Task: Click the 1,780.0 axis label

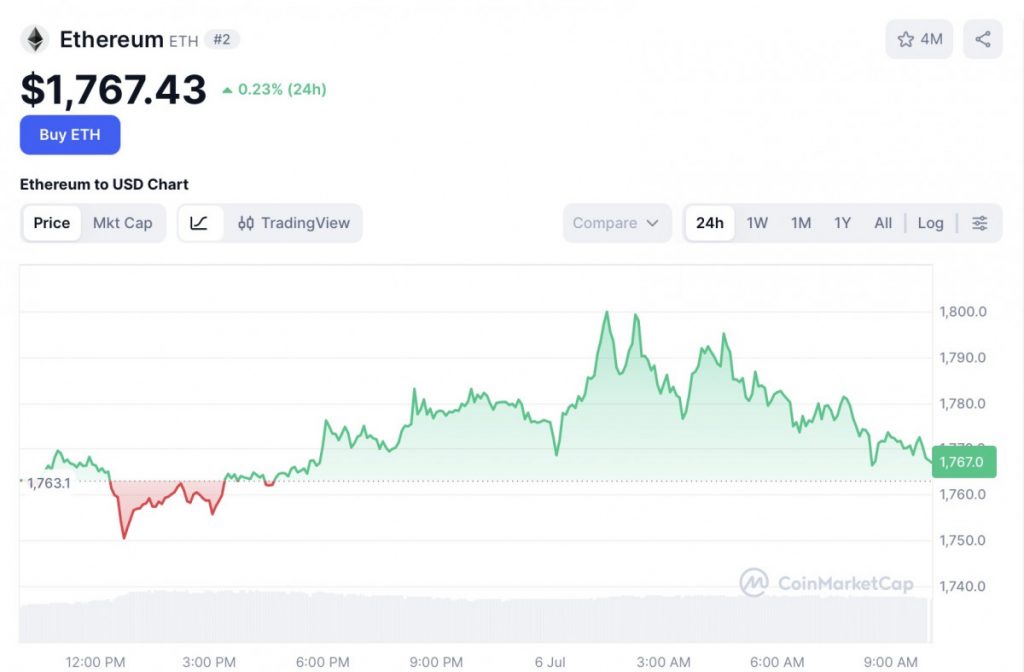Action: coord(962,403)
